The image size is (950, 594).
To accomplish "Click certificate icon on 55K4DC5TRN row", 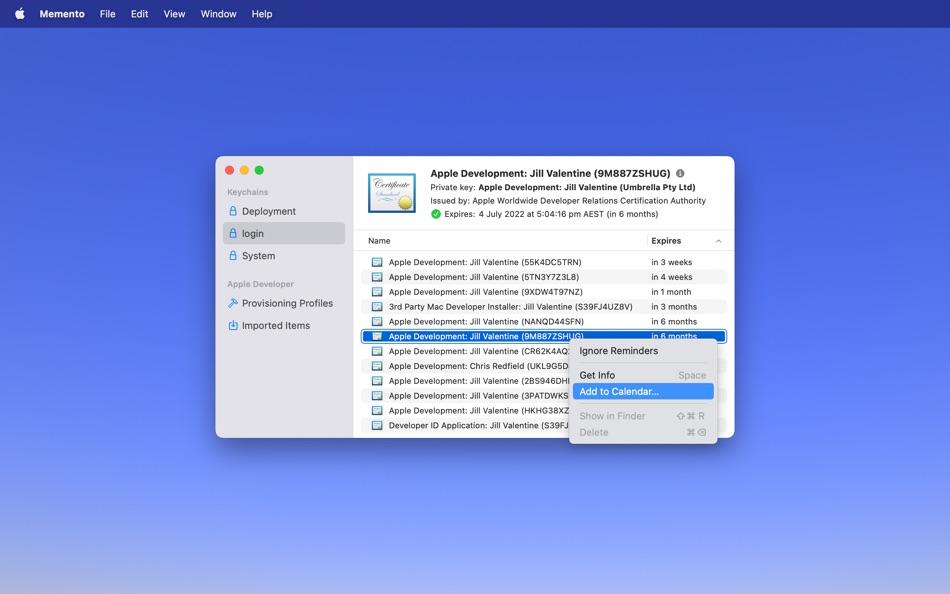I will pyautogui.click(x=377, y=262).
